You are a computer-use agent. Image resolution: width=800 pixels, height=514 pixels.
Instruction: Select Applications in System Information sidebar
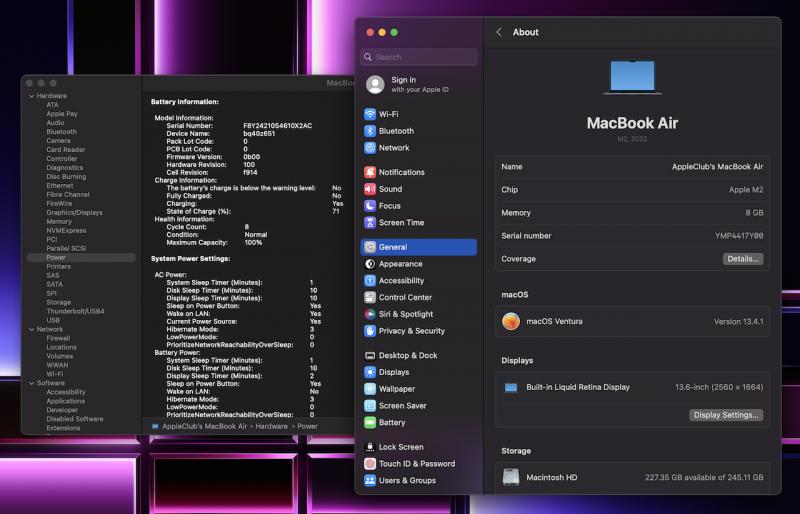65,401
